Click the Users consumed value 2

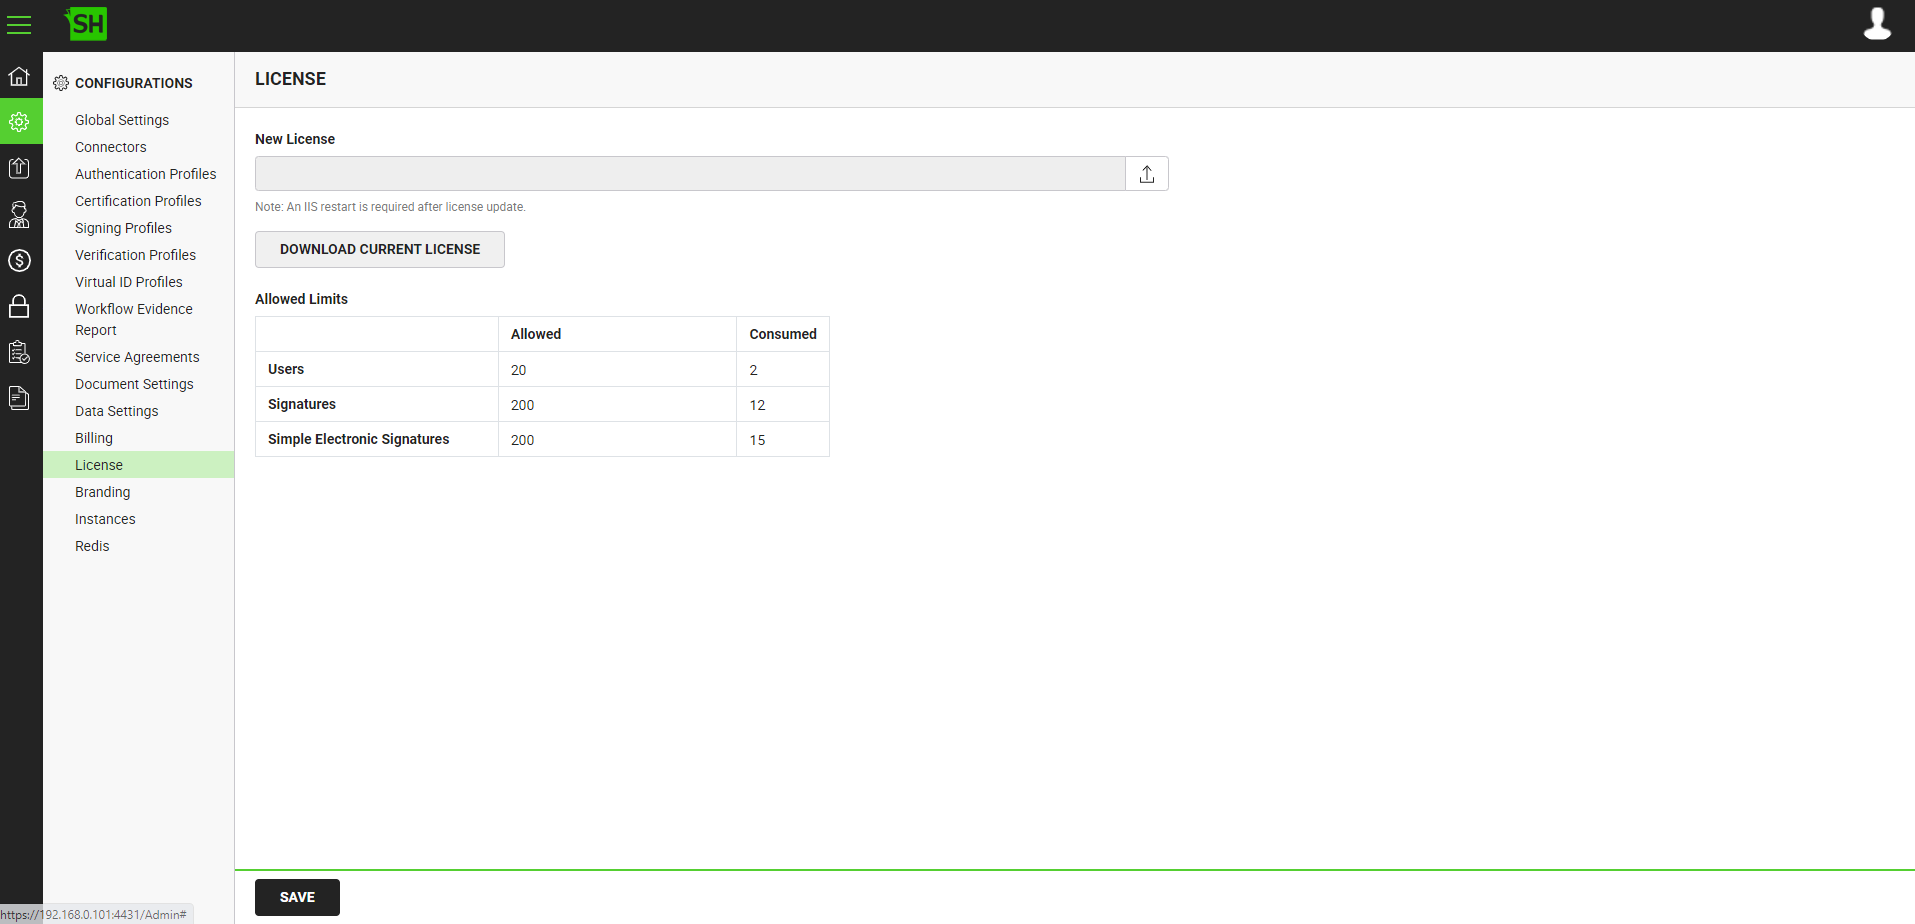[754, 370]
